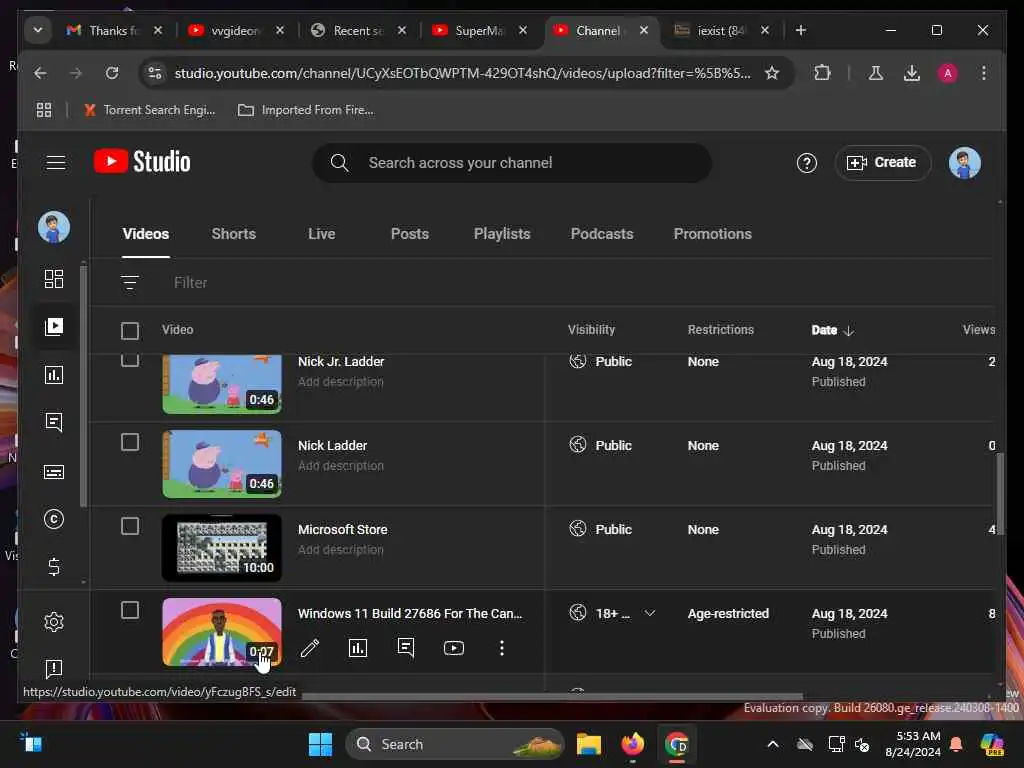The height and width of the screenshot is (768, 1024).
Task: Open File Explorer from the taskbar
Action: pyautogui.click(x=588, y=744)
